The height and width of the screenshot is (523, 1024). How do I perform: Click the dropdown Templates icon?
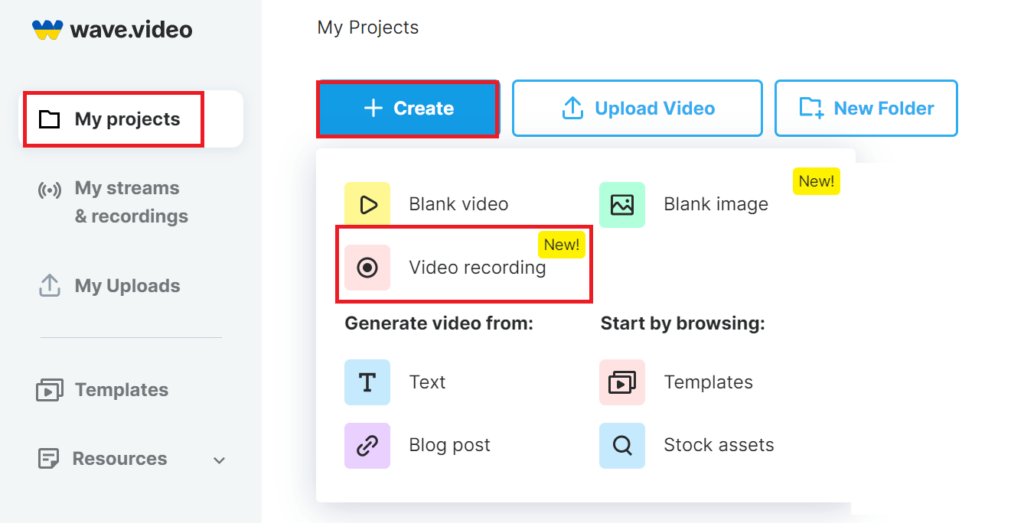point(622,382)
